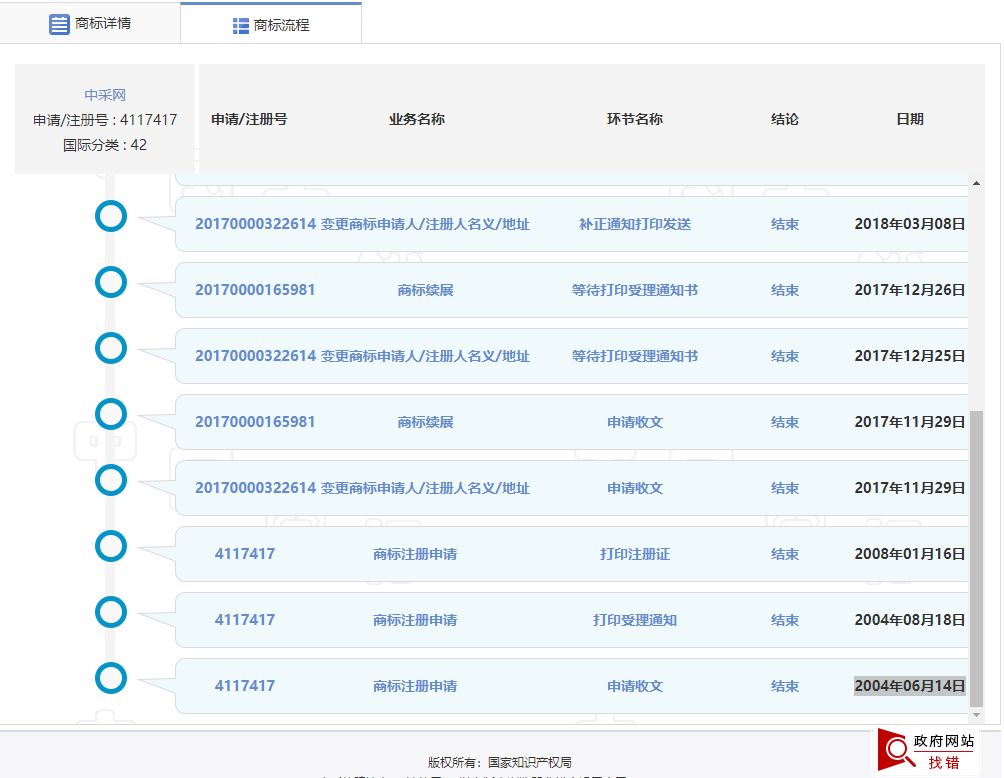
Task: Click 政府网站找错 text label
Action: coord(943,751)
